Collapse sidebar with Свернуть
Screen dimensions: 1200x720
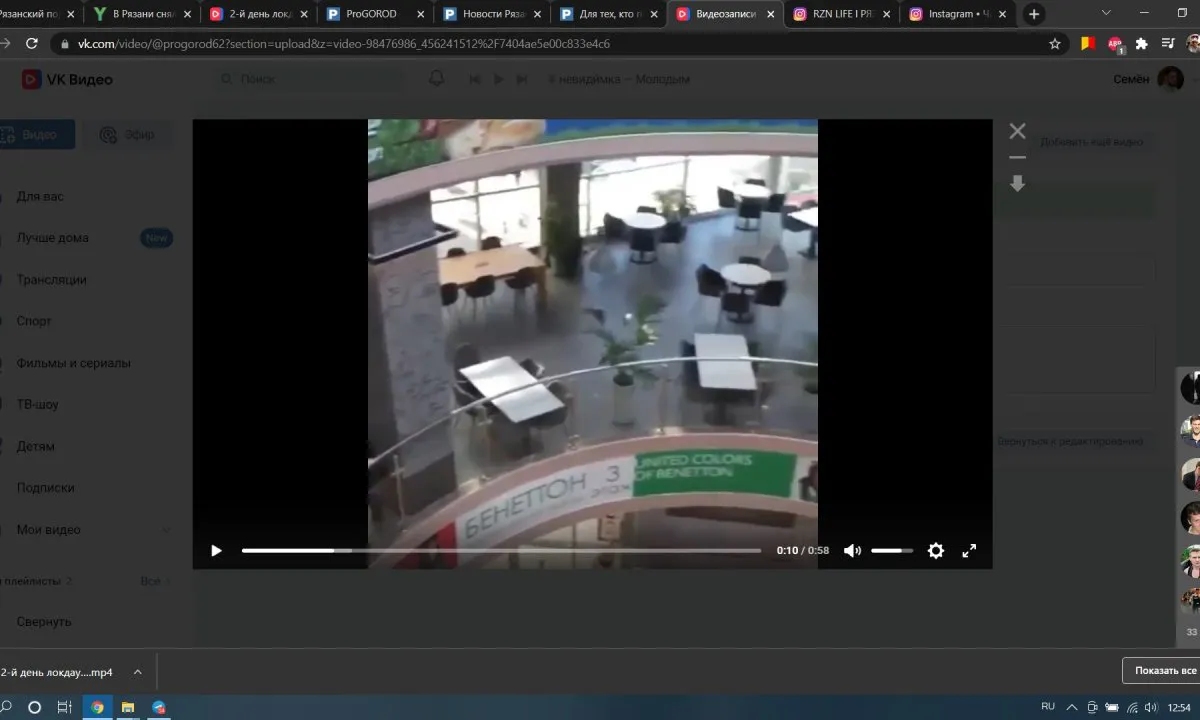[44, 621]
